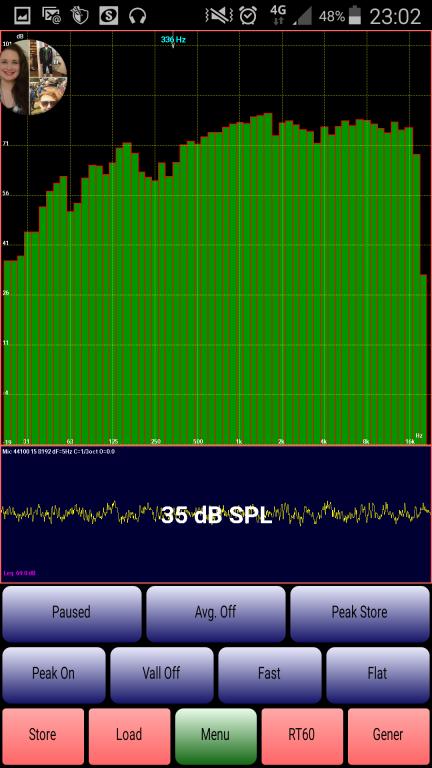Screen dimensions: 432x768
Task: Toggle the Vall Off button
Action: tap(162, 674)
